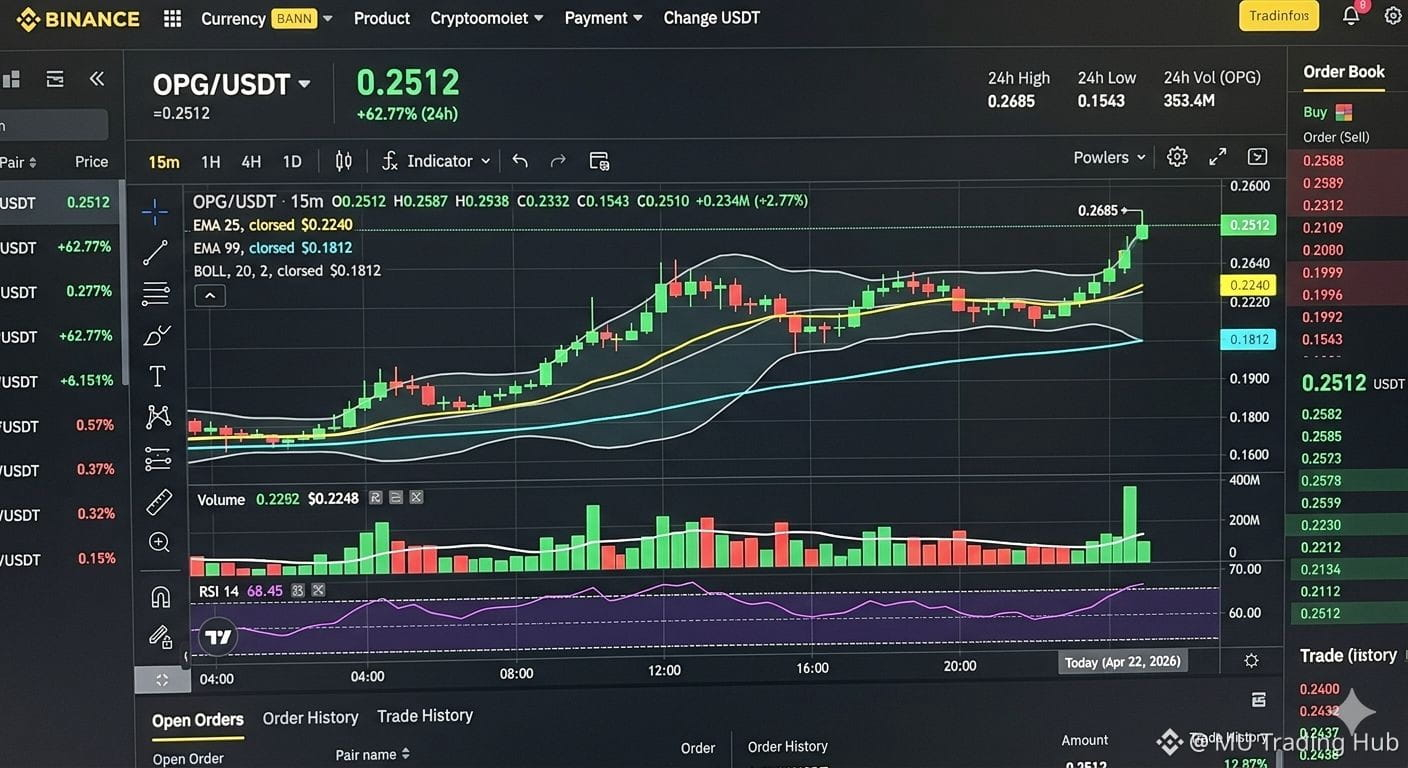Open the apps grid menu beside Binance logo

tap(172, 18)
